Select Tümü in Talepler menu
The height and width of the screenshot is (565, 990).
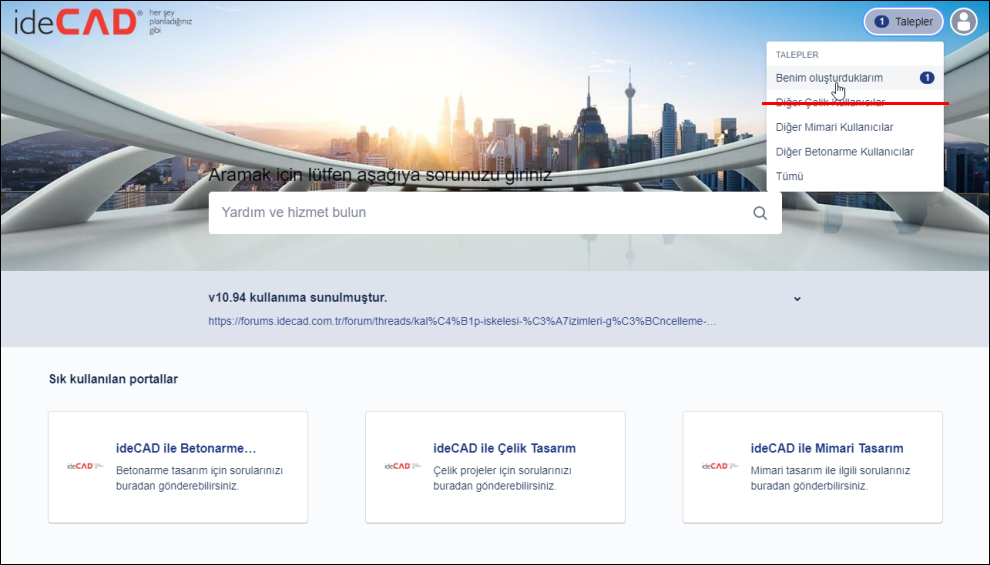[x=855, y=176]
